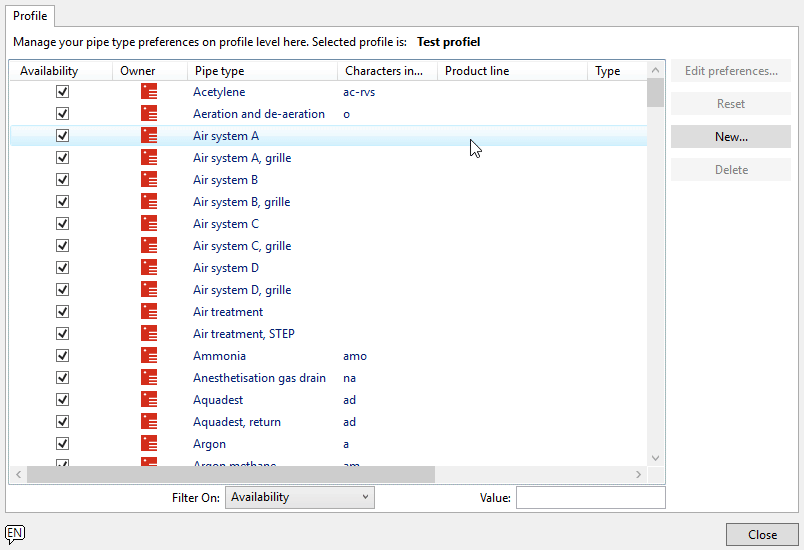Select the Profile tab
This screenshot has height=550, width=804.
30,16
